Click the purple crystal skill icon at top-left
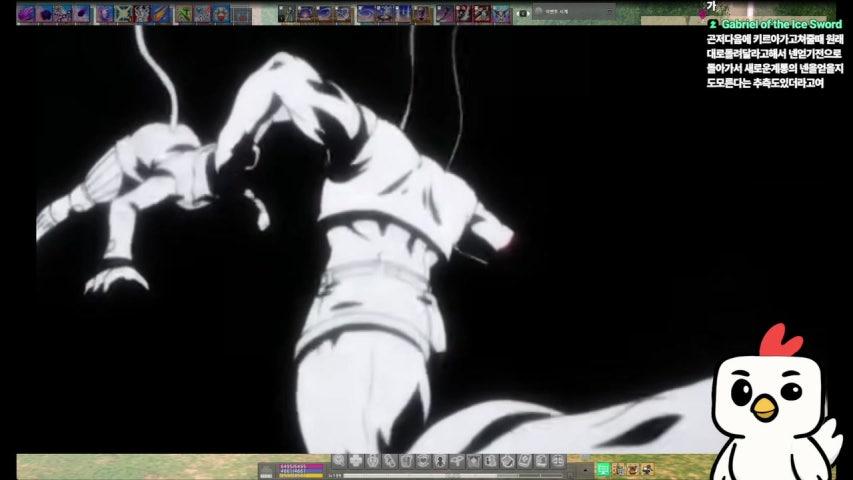This screenshot has height=480, width=853. pyautogui.click(x=26, y=14)
